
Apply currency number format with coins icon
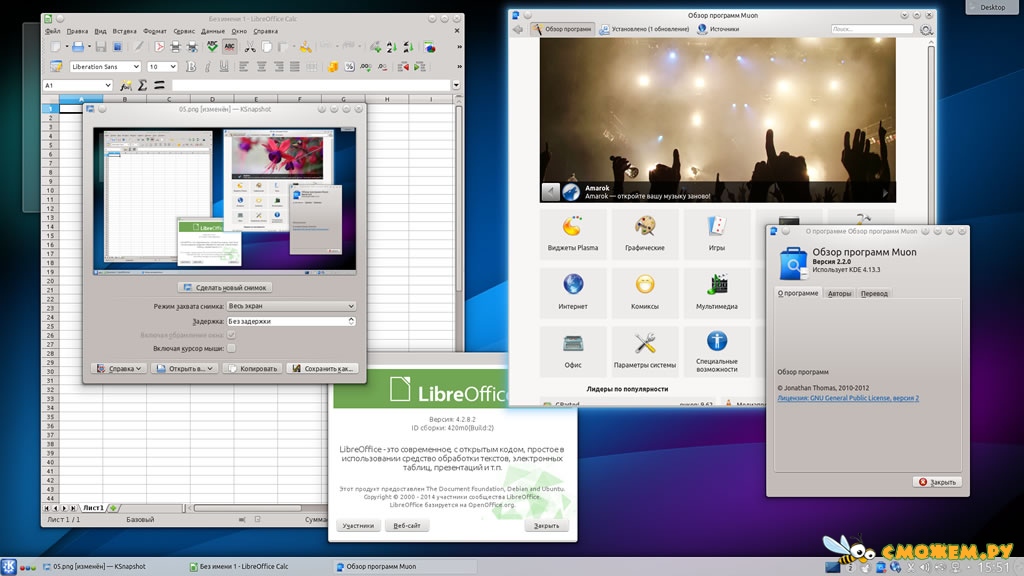point(333,67)
